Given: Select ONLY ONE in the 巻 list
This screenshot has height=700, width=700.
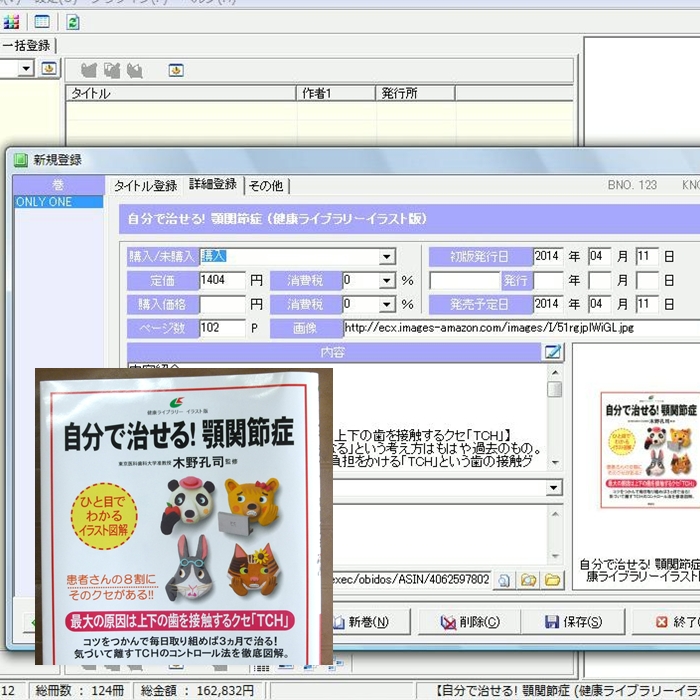Looking at the screenshot, I should [58, 202].
